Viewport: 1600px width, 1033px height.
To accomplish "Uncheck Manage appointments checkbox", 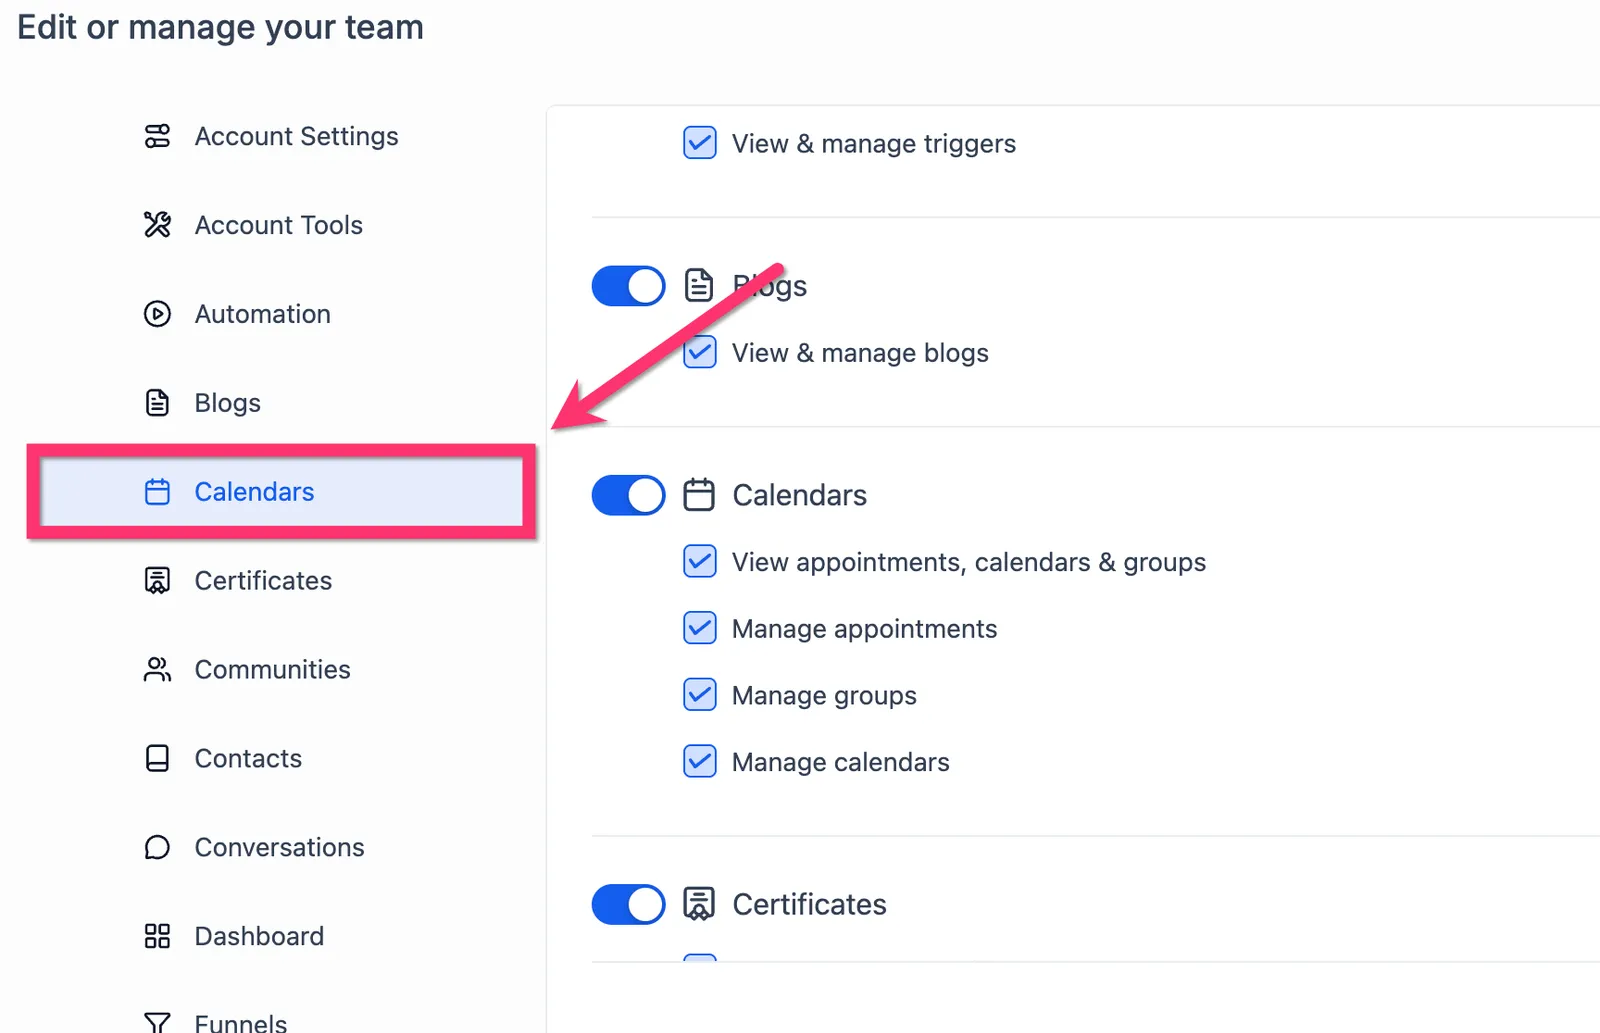I will pyautogui.click(x=700, y=628).
